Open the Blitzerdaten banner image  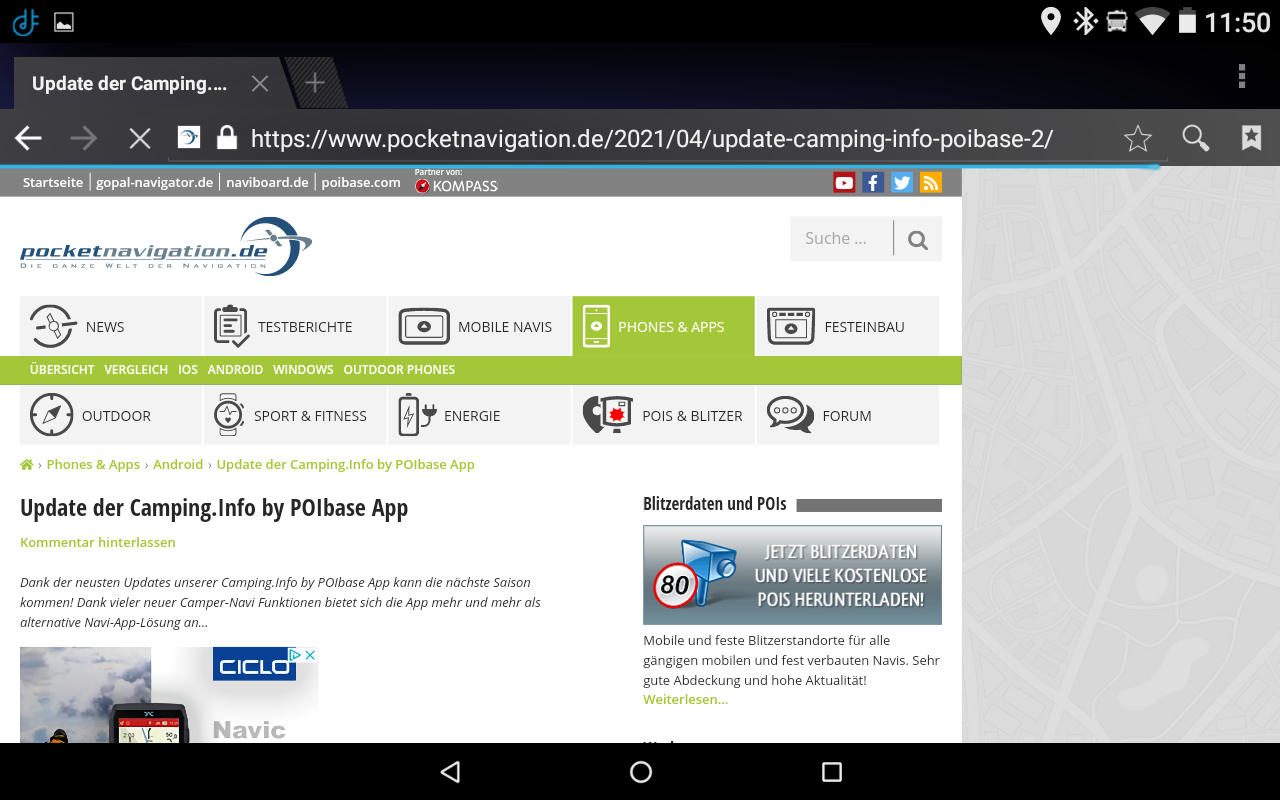[x=792, y=575]
